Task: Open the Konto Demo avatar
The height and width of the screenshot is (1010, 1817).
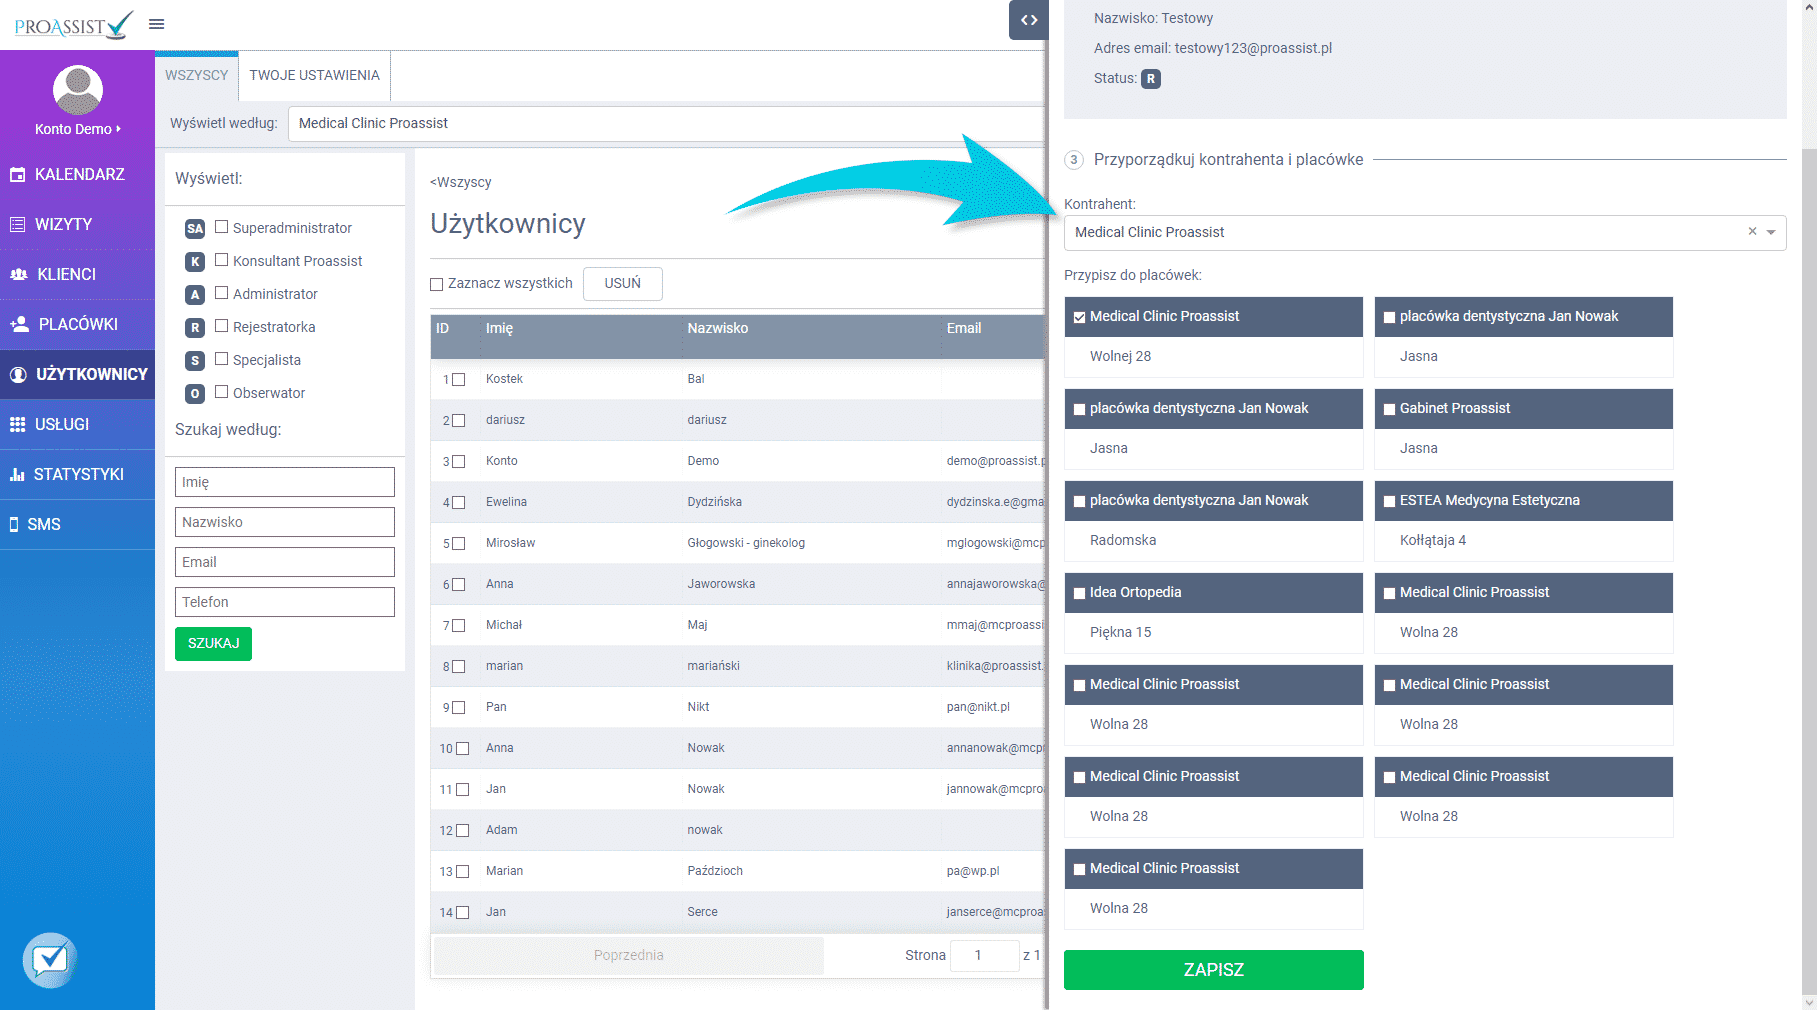Action: (77, 90)
